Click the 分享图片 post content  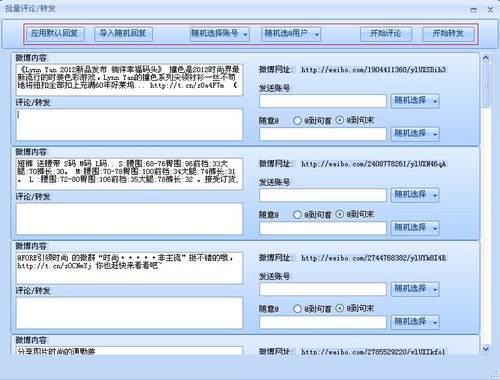[x=129, y=351]
